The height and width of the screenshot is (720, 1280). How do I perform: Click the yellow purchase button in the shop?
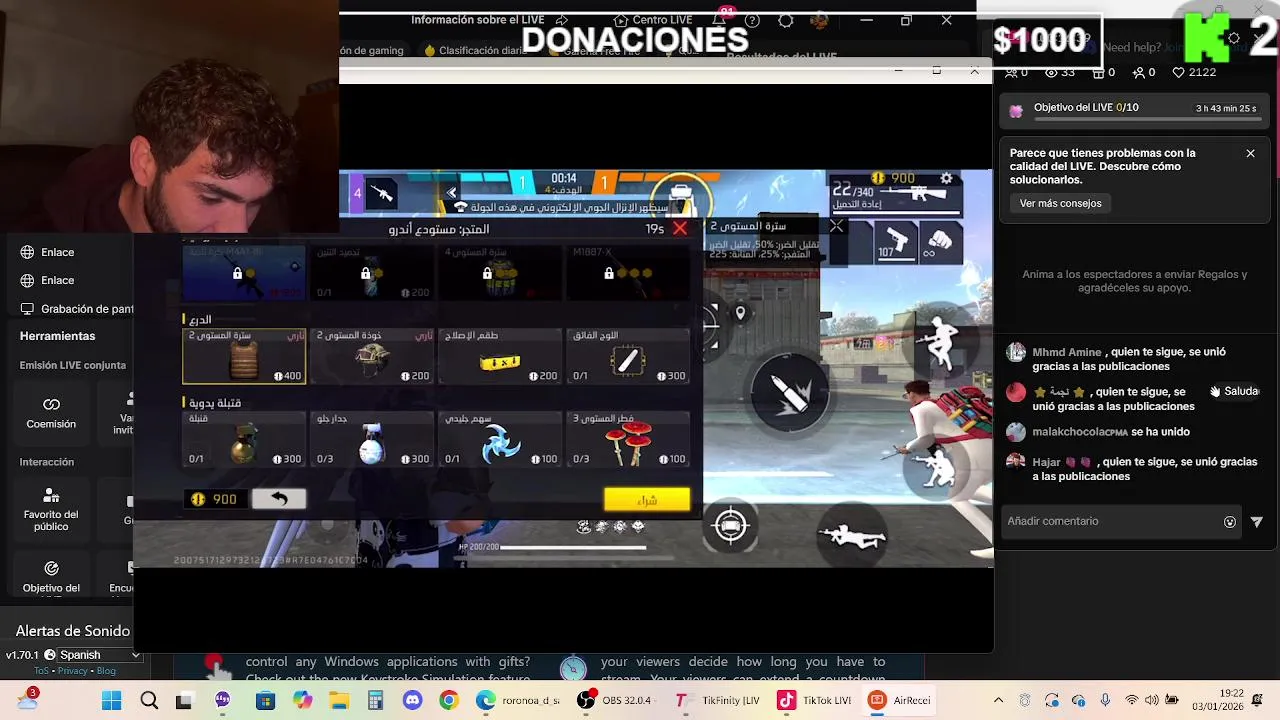pos(647,499)
